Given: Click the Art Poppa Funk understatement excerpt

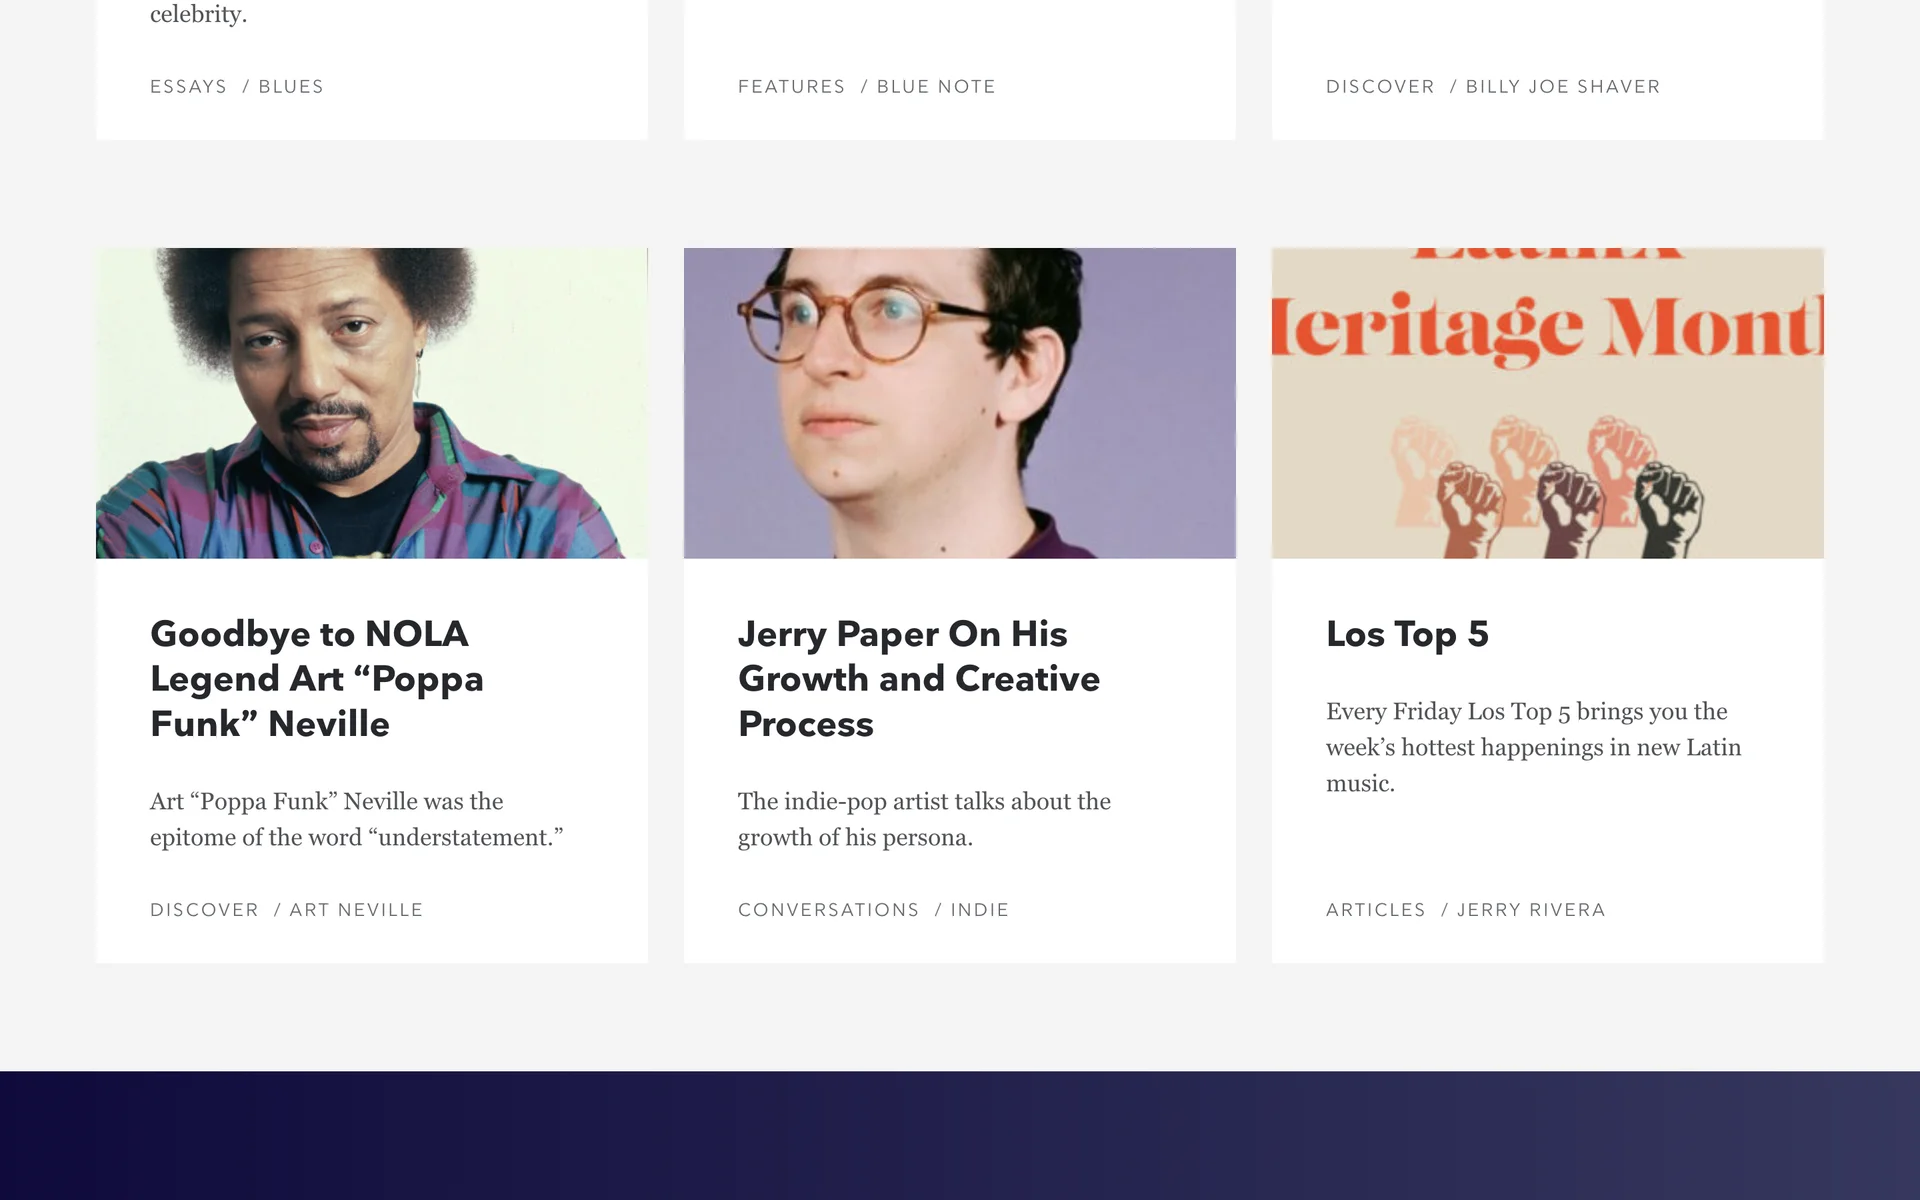Looking at the screenshot, I should tap(357, 819).
